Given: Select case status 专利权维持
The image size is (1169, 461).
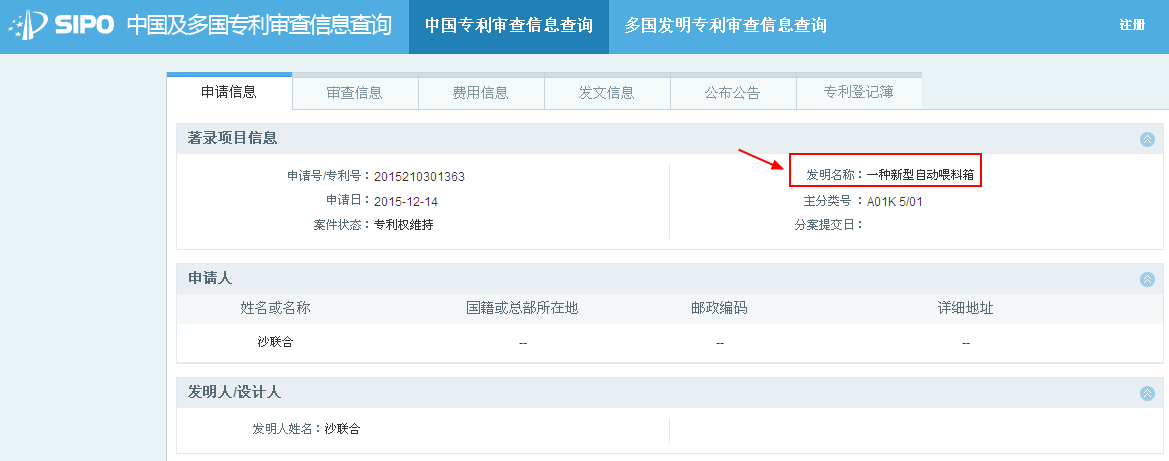Looking at the screenshot, I should click(x=403, y=225).
